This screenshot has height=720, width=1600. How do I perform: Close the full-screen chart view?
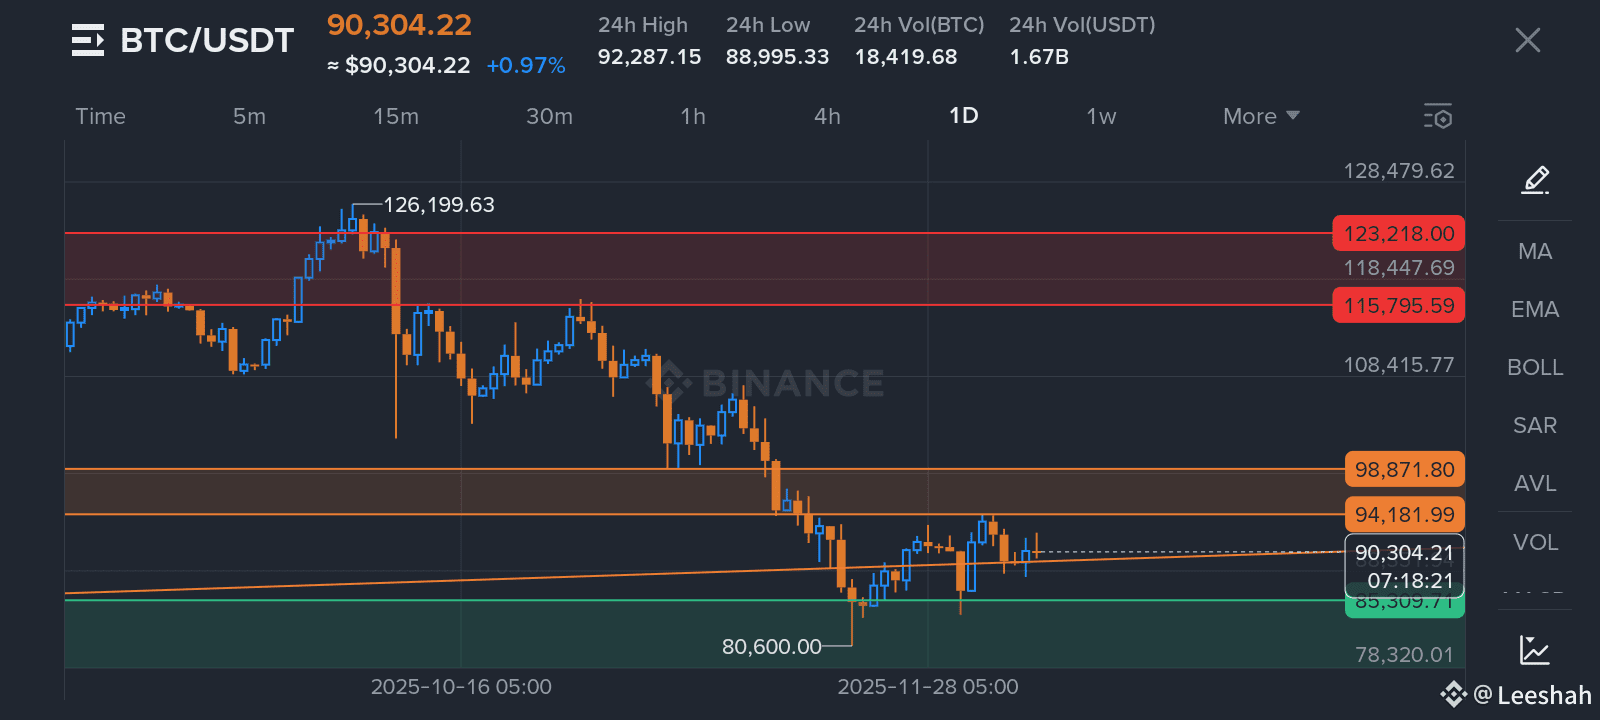coord(1527,40)
